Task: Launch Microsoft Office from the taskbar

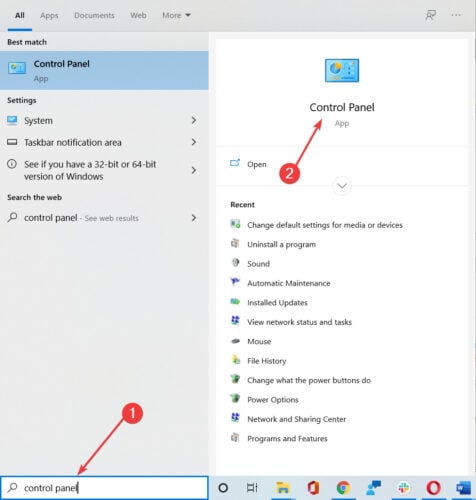Action: coord(313,488)
